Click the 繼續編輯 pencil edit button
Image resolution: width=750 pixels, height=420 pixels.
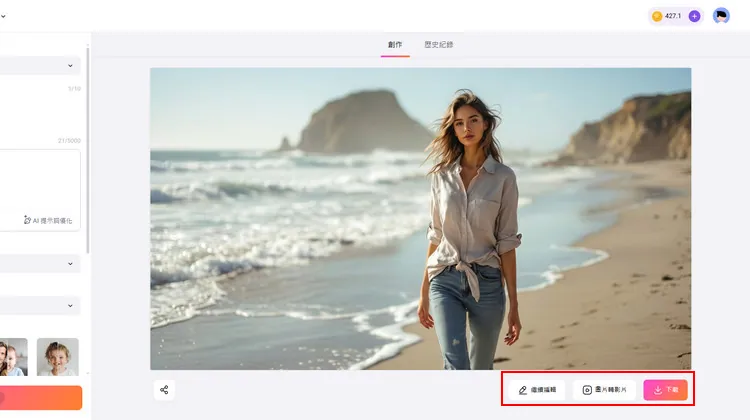coord(538,390)
